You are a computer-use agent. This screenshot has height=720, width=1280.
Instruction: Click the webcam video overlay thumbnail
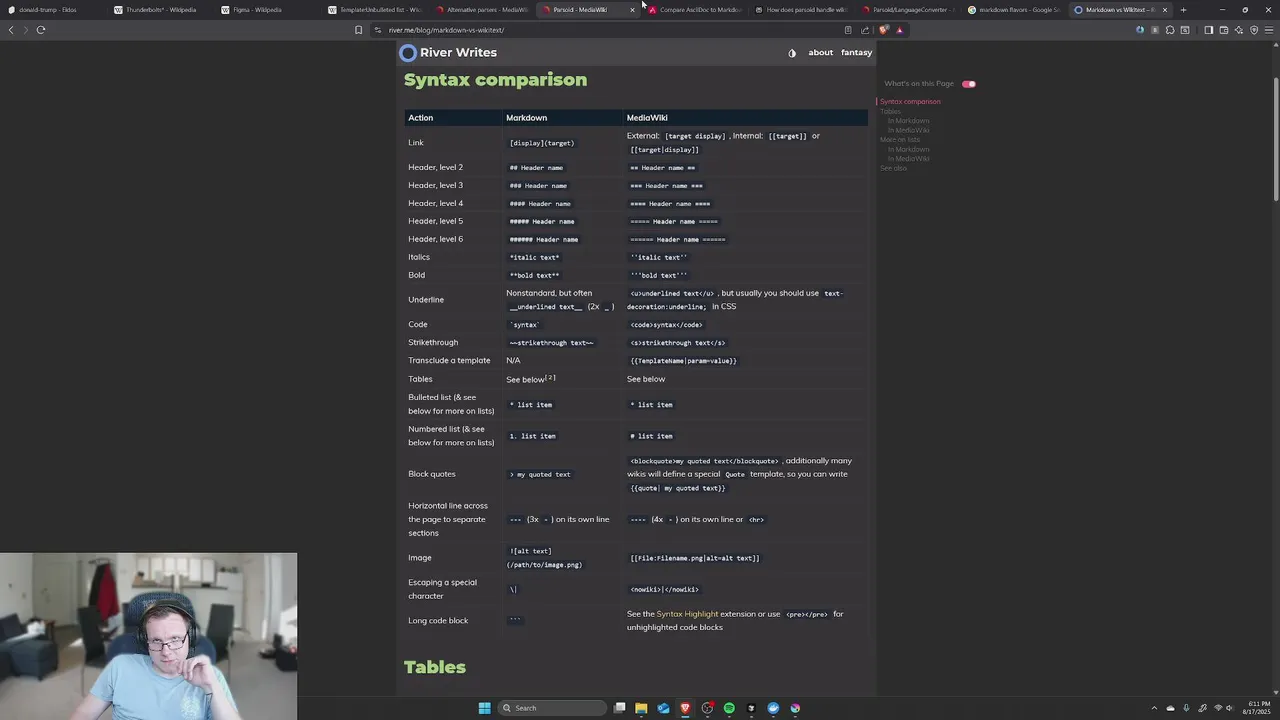pyautogui.click(x=148, y=636)
